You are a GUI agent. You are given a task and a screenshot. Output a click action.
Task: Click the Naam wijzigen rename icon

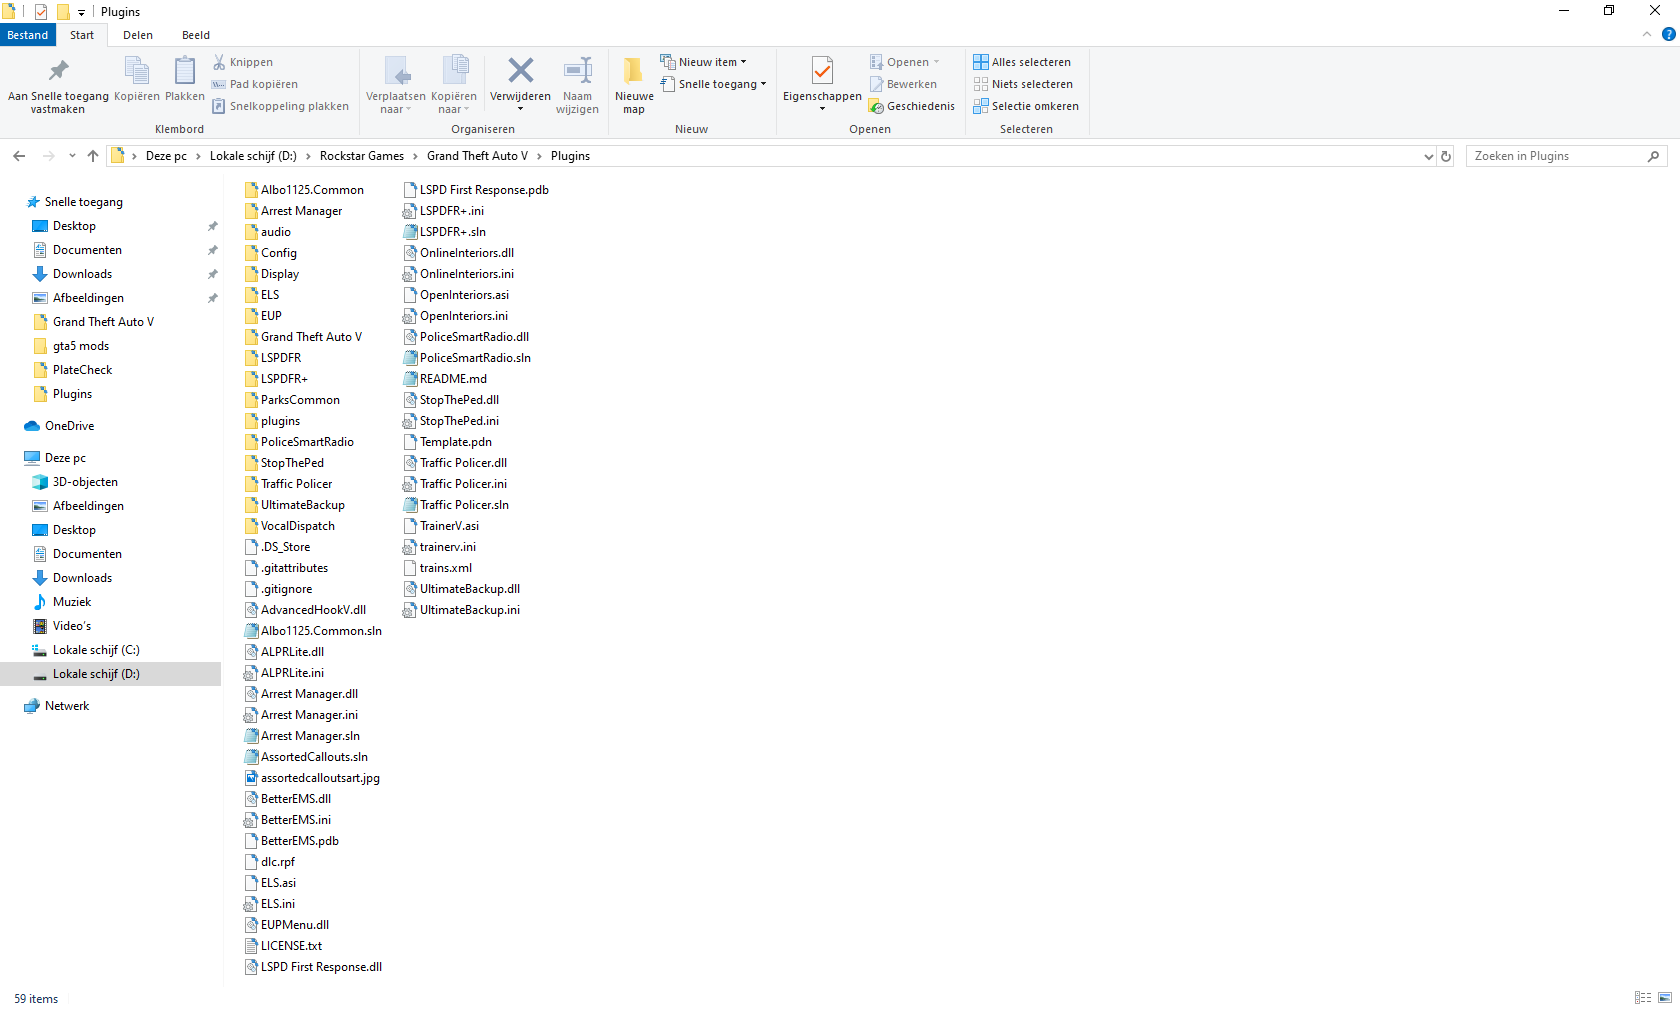point(577,72)
